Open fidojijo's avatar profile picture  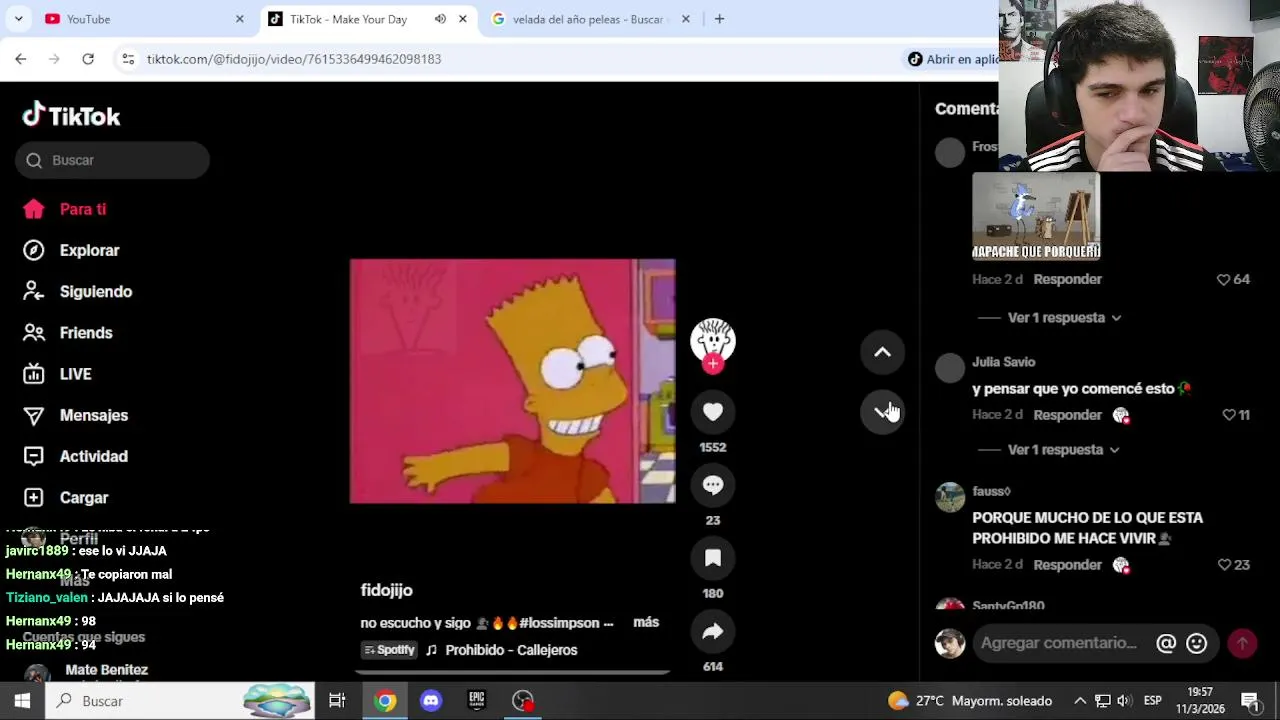tap(713, 340)
